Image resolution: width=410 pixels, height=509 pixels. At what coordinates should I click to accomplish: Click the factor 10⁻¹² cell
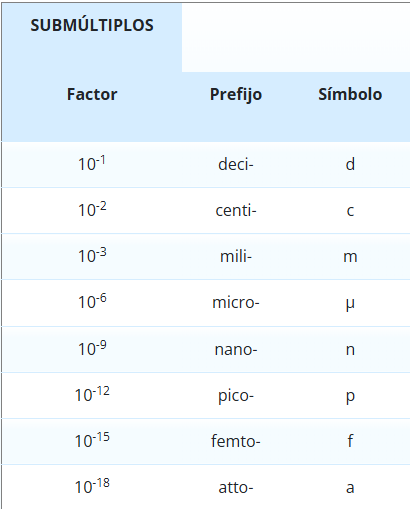coord(92,394)
